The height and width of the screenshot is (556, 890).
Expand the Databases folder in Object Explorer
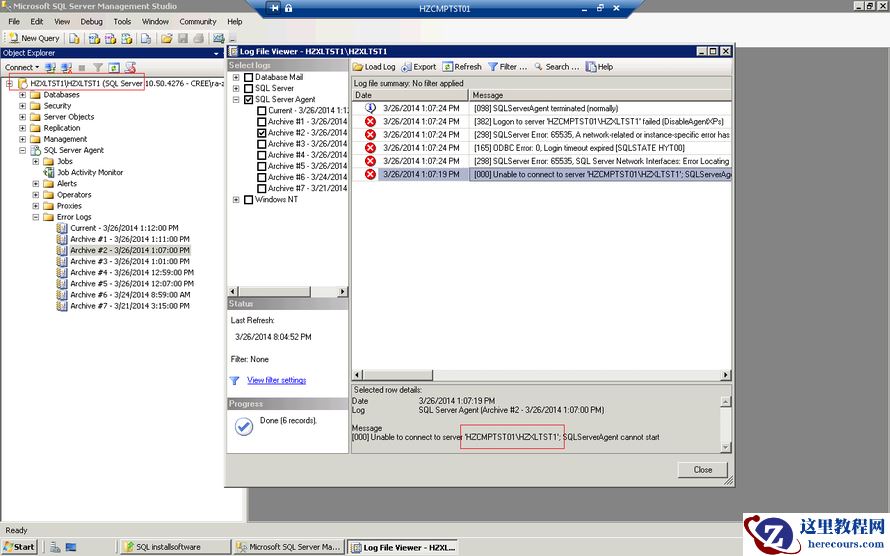click(23, 95)
